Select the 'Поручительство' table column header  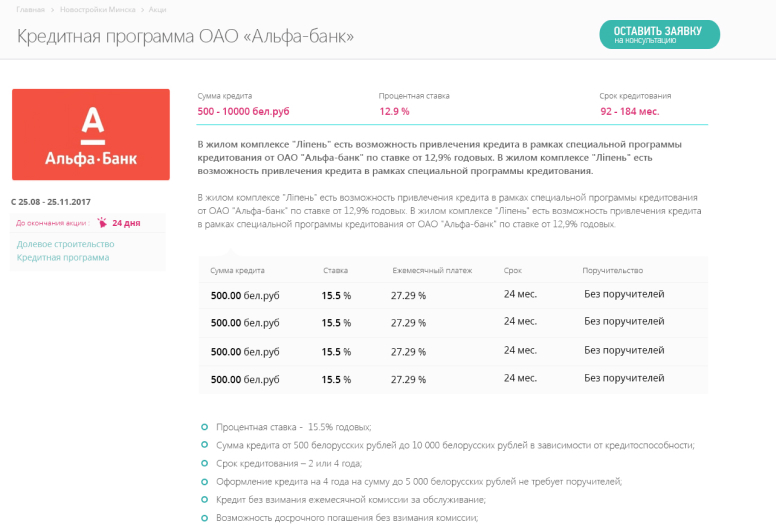click(612, 271)
